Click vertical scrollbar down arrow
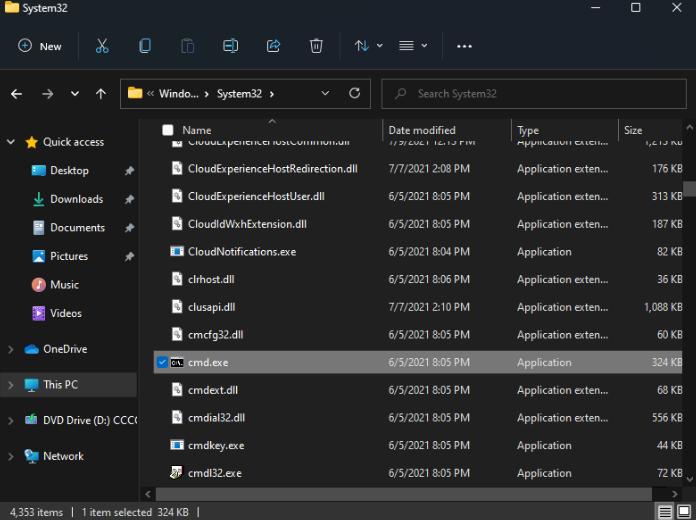This screenshot has height=520, width=696. (689, 479)
